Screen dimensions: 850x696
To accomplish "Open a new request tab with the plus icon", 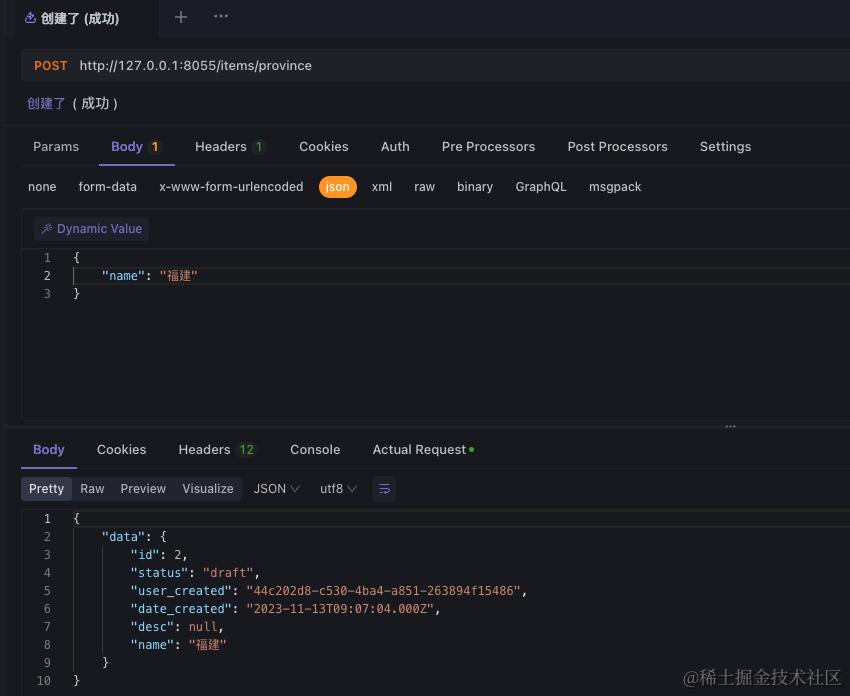I will 180,17.
